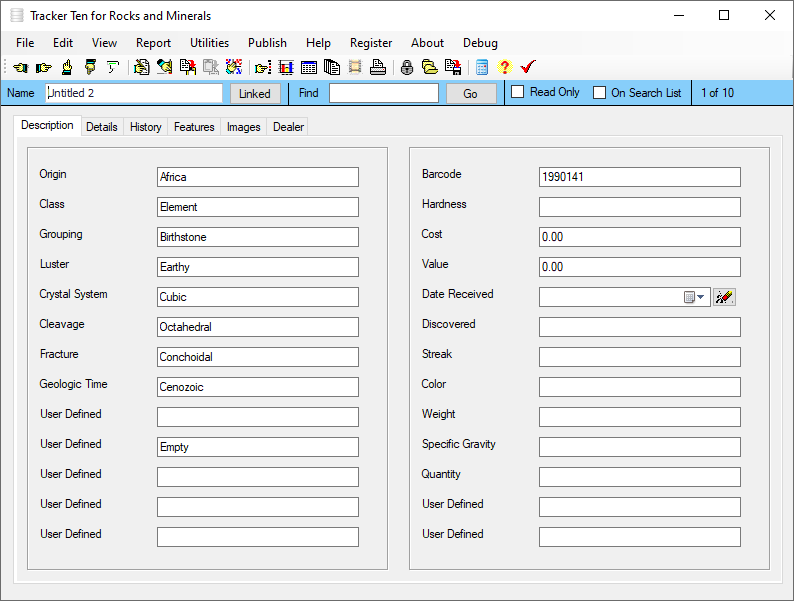Open the calculator from the toolbar
Screen dimensions: 794x601
click(x=482, y=68)
